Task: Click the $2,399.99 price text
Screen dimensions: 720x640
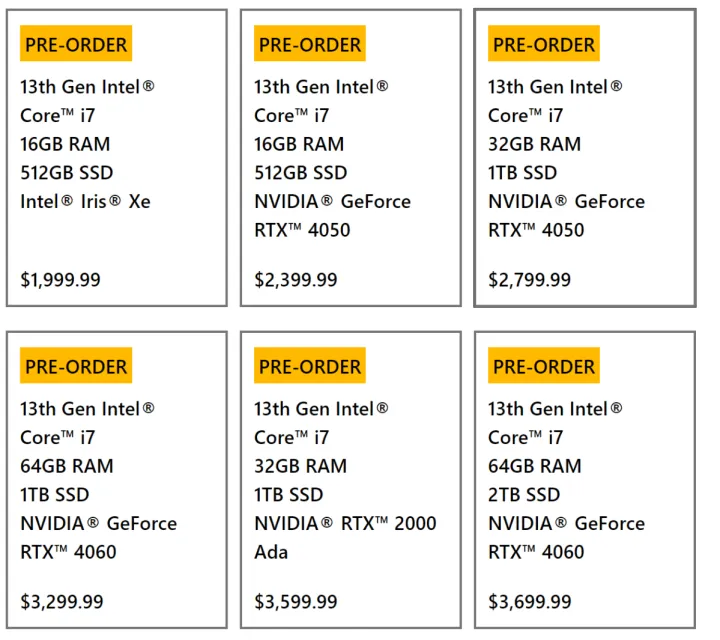Action: (295, 280)
